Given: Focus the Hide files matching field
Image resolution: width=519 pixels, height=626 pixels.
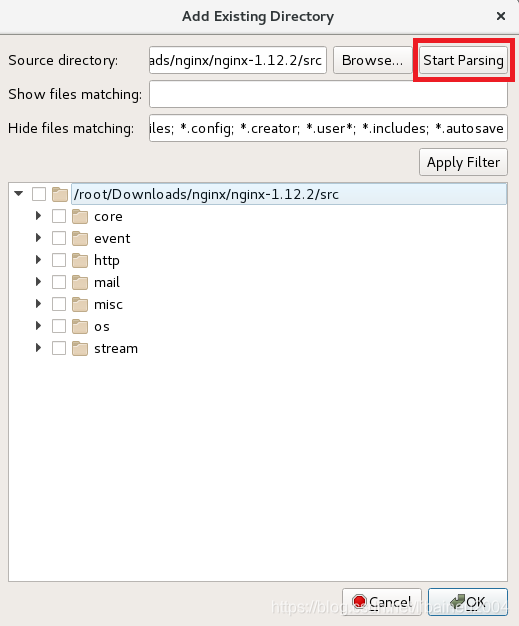Looking at the screenshot, I should (328, 128).
